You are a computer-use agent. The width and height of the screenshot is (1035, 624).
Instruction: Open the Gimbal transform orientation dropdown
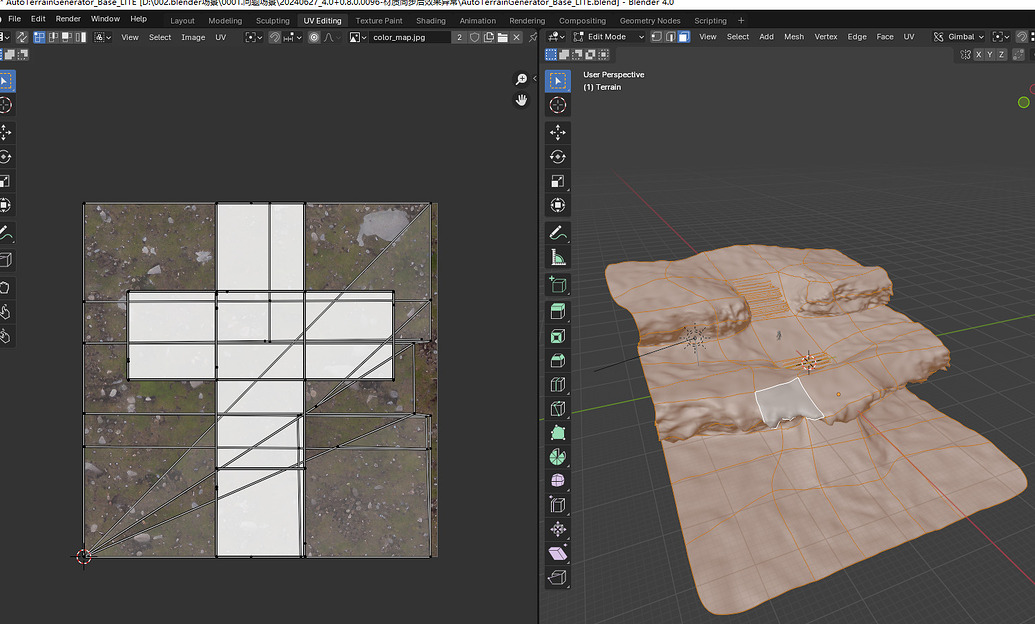(958, 37)
